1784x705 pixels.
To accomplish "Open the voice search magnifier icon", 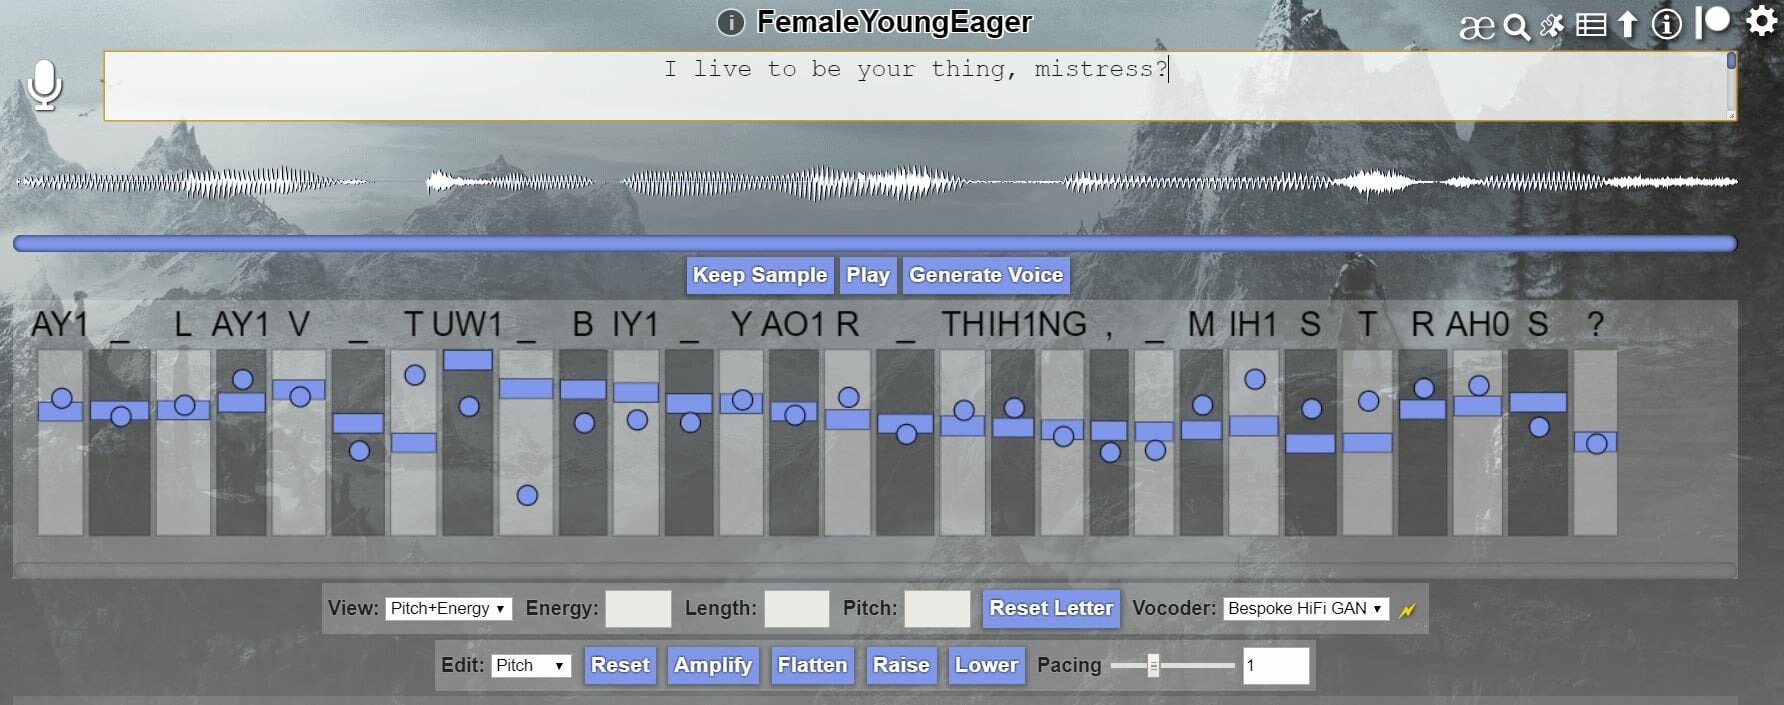I will click(1517, 27).
